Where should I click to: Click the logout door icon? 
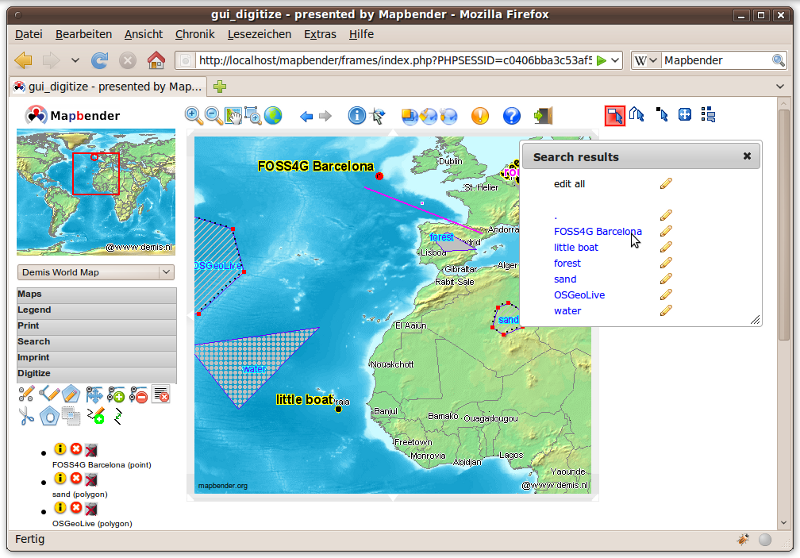pos(543,116)
